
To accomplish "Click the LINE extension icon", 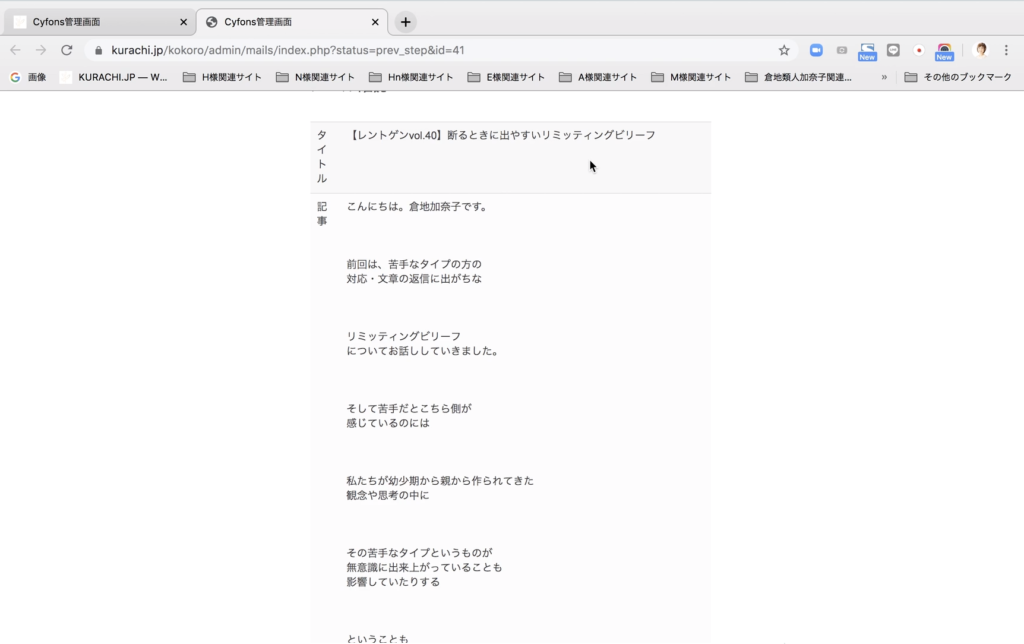I will (893, 50).
